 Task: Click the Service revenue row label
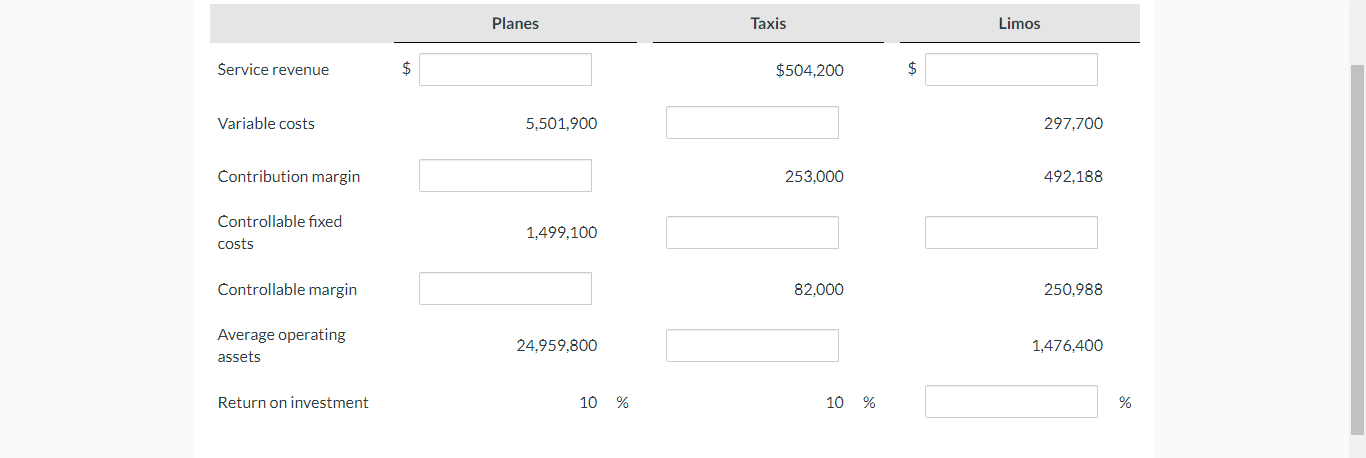coord(273,70)
